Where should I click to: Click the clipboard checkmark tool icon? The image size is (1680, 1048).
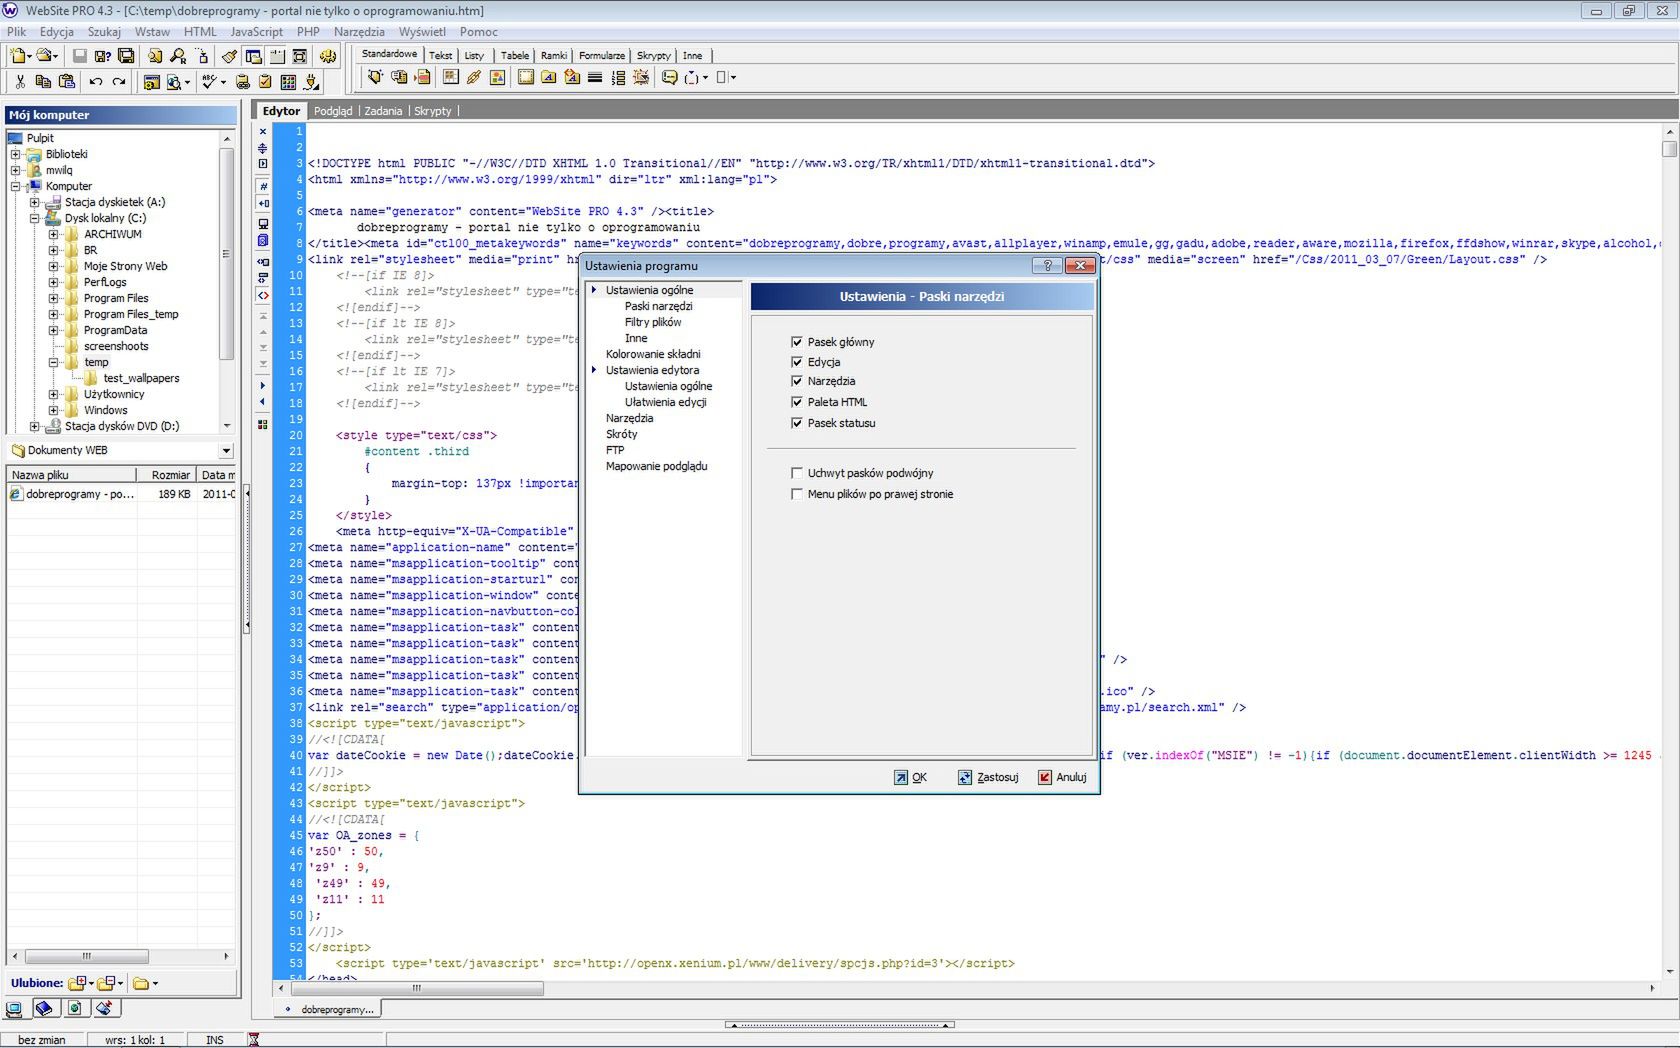(x=265, y=82)
